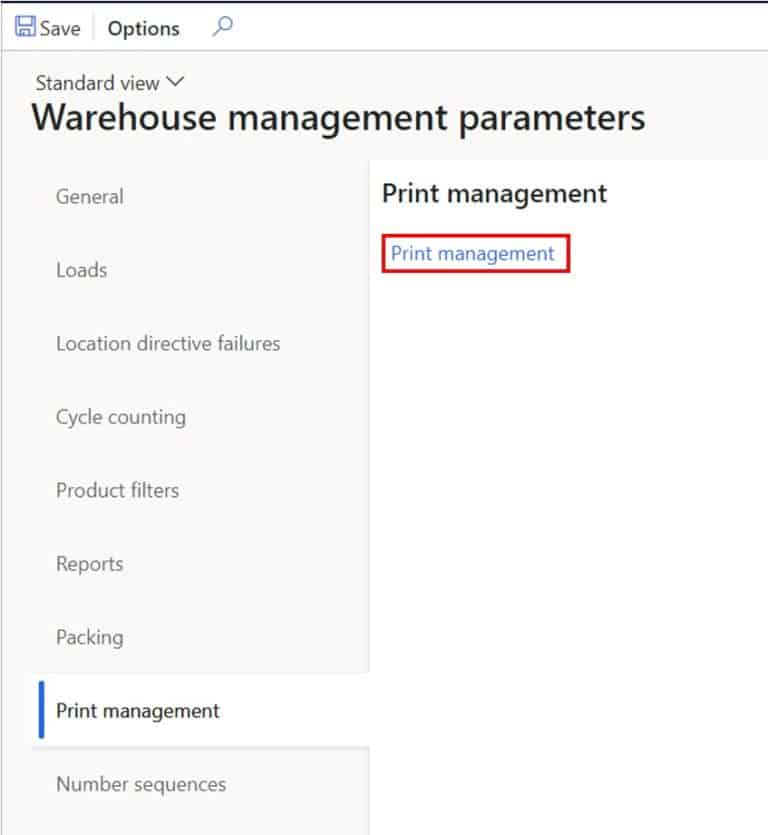Screen dimensions: 768x835
Task: Click the Print management section heading
Action: click(x=494, y=193)
